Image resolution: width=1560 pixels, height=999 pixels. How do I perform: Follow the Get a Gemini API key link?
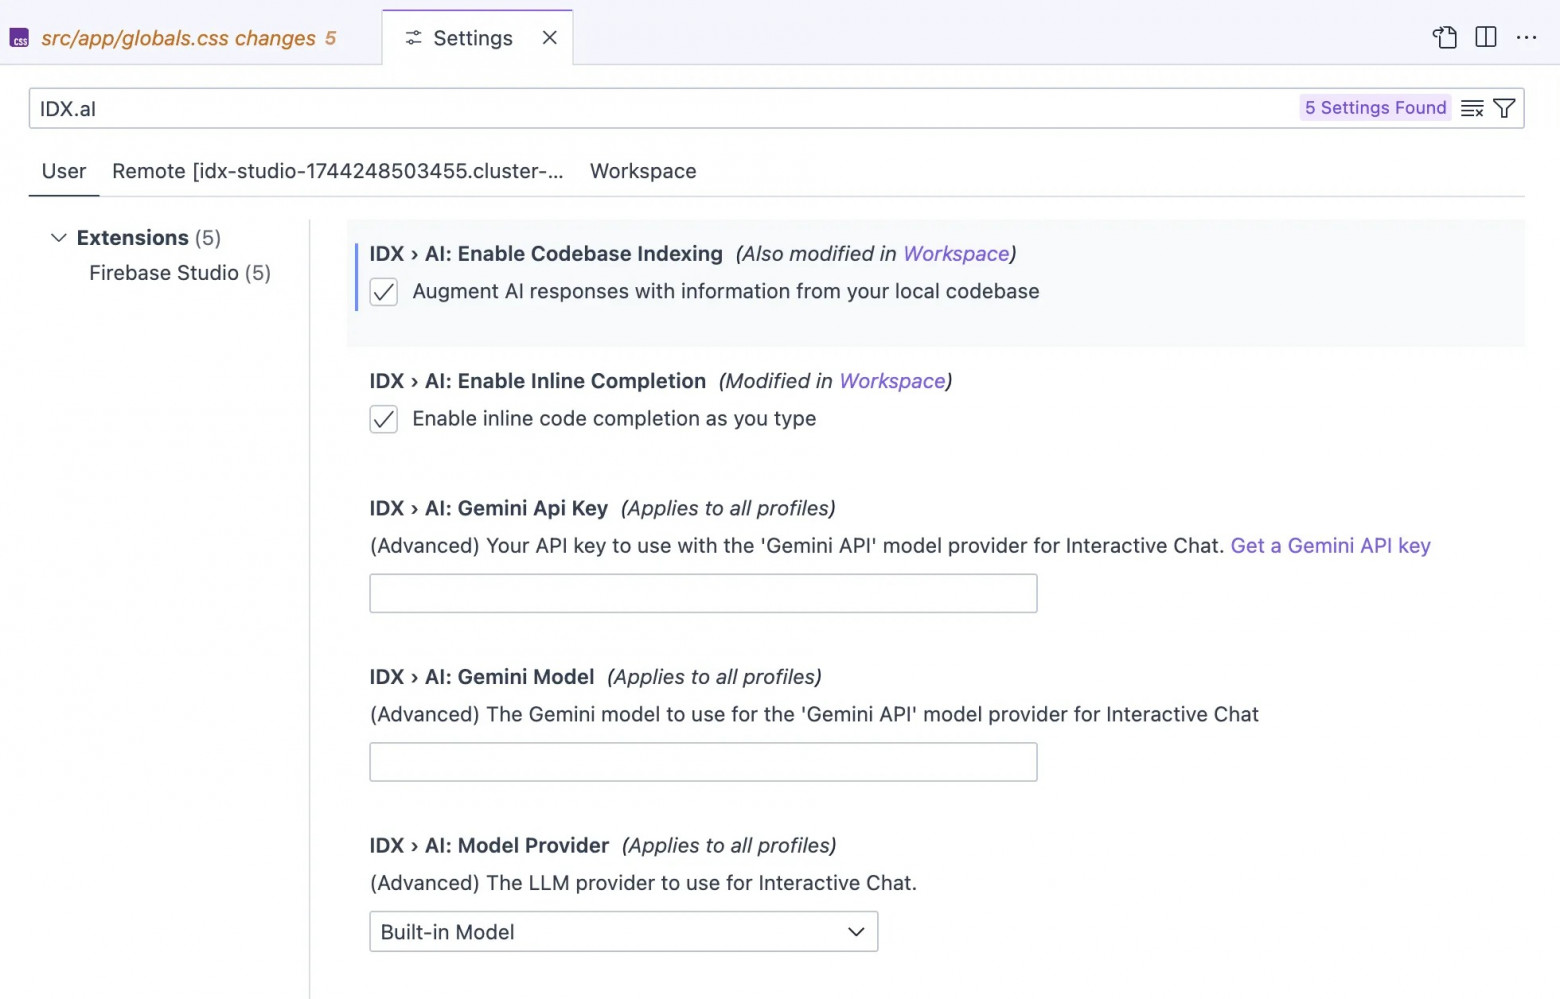1330,546
